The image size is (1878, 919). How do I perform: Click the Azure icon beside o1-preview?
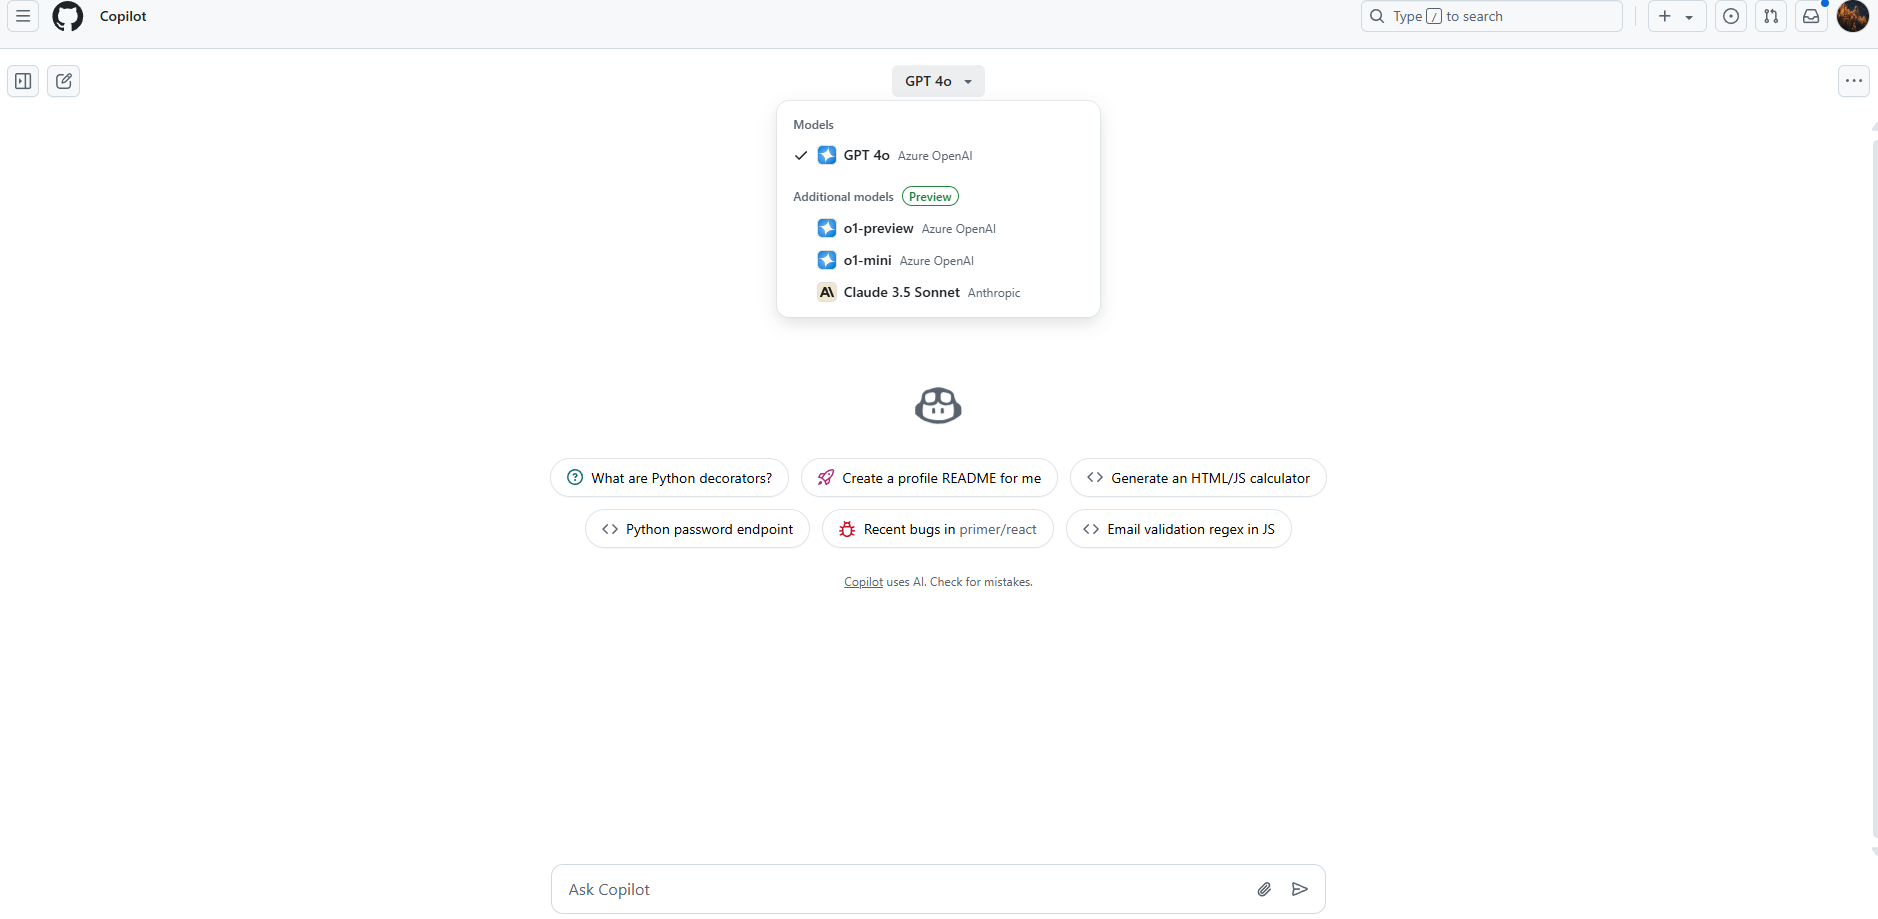tap(827, 228)
